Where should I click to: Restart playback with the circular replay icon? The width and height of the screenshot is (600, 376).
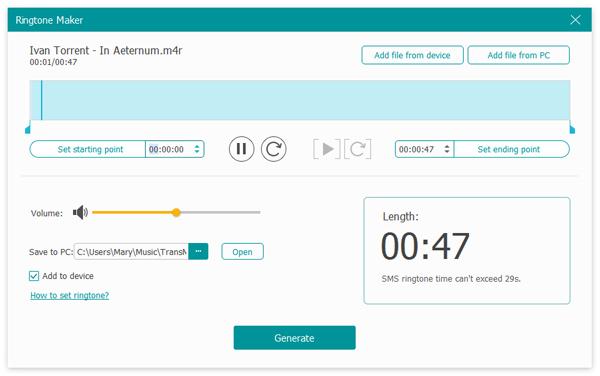click(x=274, y=149)
